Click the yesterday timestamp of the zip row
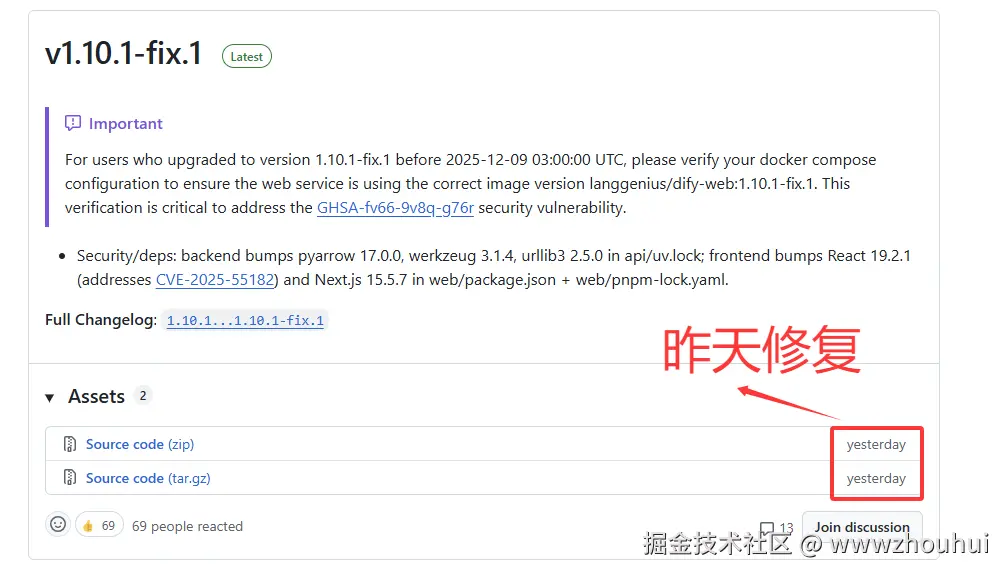This screenshot has width=1008, height=576. pyautogui.click(x=876, y=444)
